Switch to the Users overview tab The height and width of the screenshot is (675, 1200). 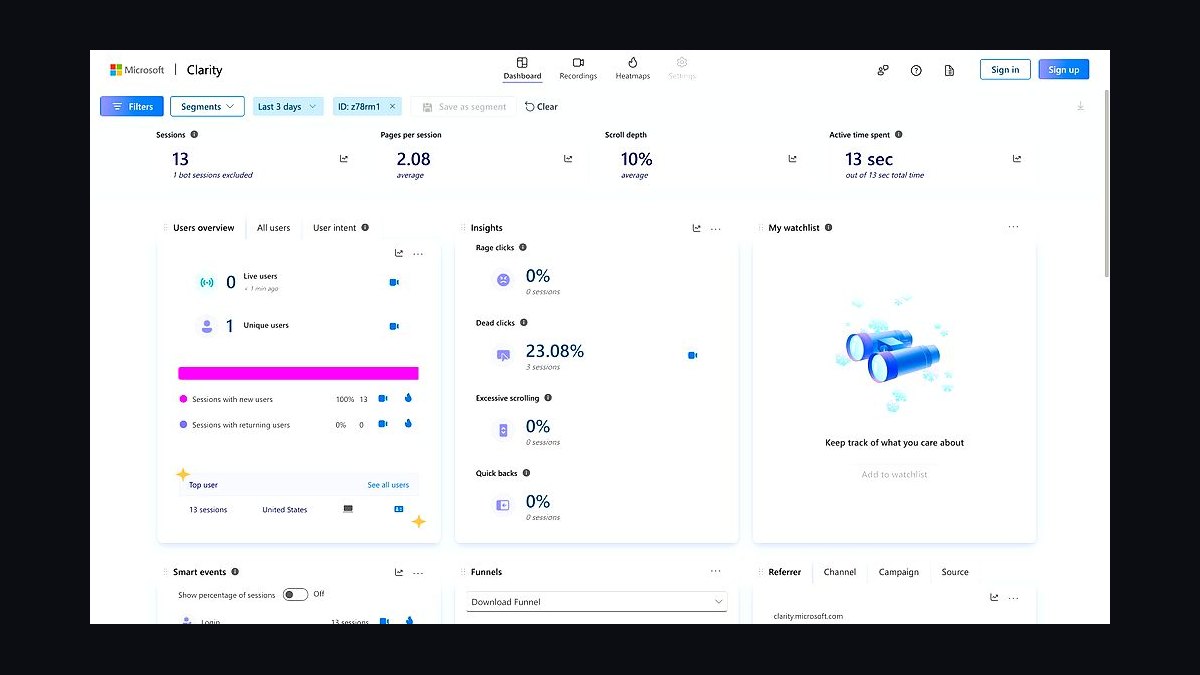tap(203, 228)
